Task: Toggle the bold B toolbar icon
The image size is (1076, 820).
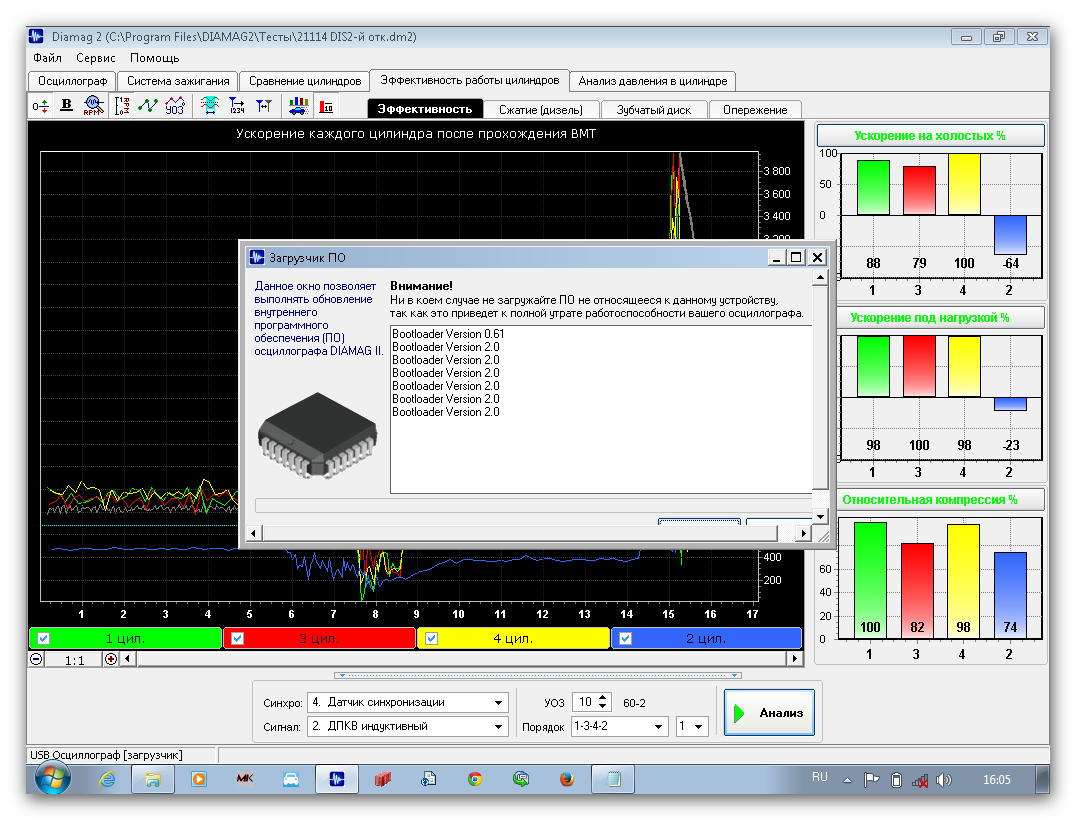Action: click(x=67, y=106)
